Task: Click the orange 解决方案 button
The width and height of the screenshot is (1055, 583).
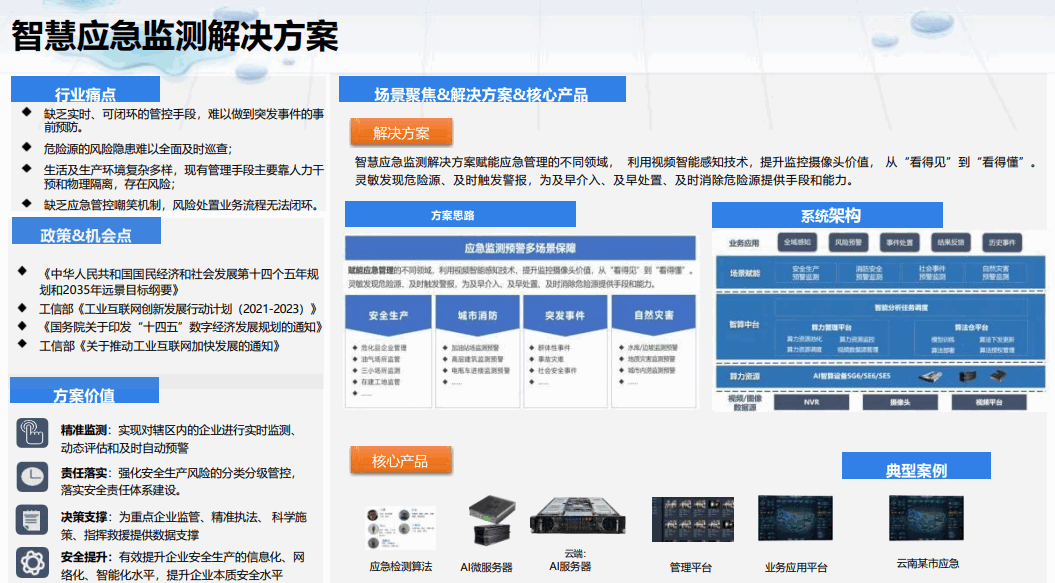Action: pos(402,132)
